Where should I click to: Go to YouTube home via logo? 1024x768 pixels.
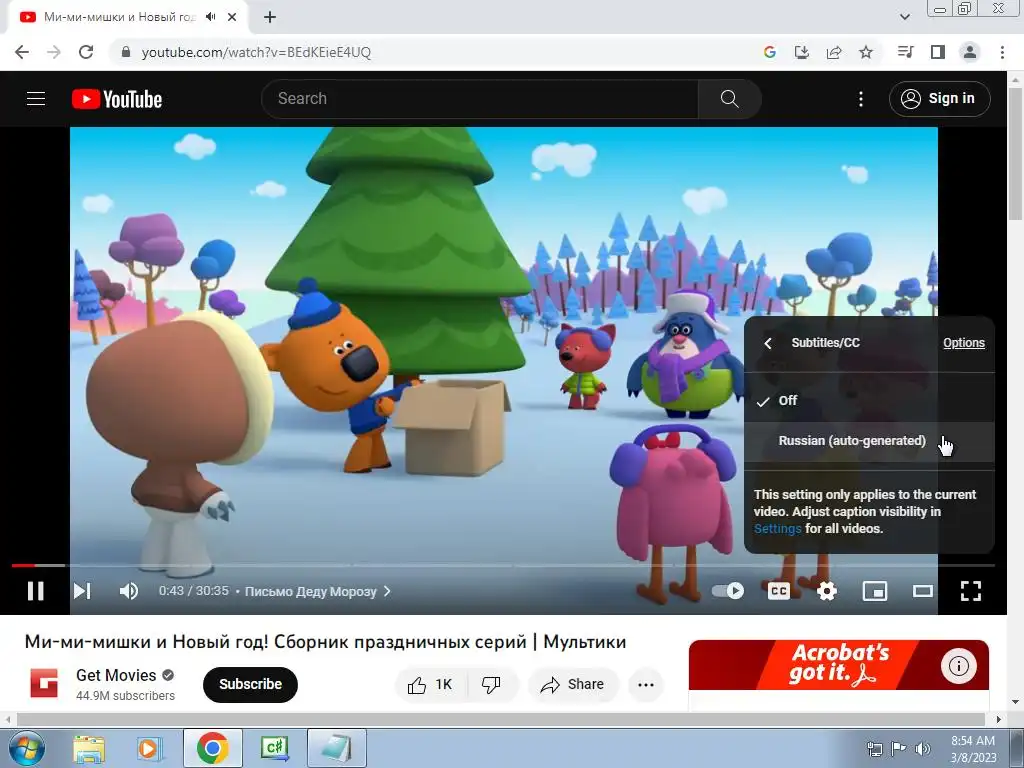tap(117, 99)
